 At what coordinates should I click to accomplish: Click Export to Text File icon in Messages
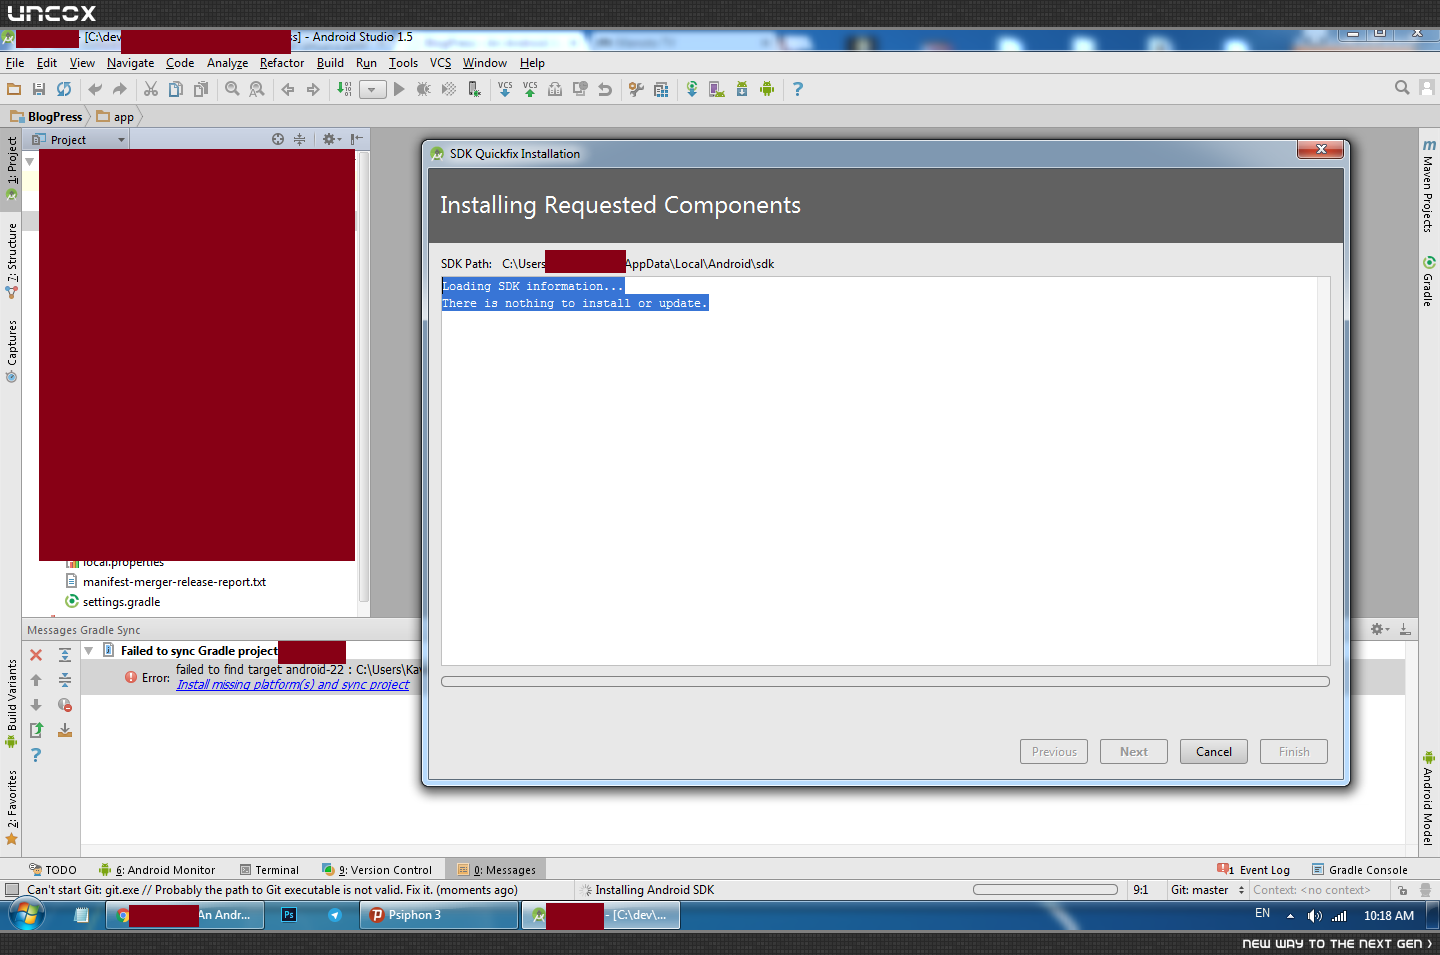pos(36,730)
